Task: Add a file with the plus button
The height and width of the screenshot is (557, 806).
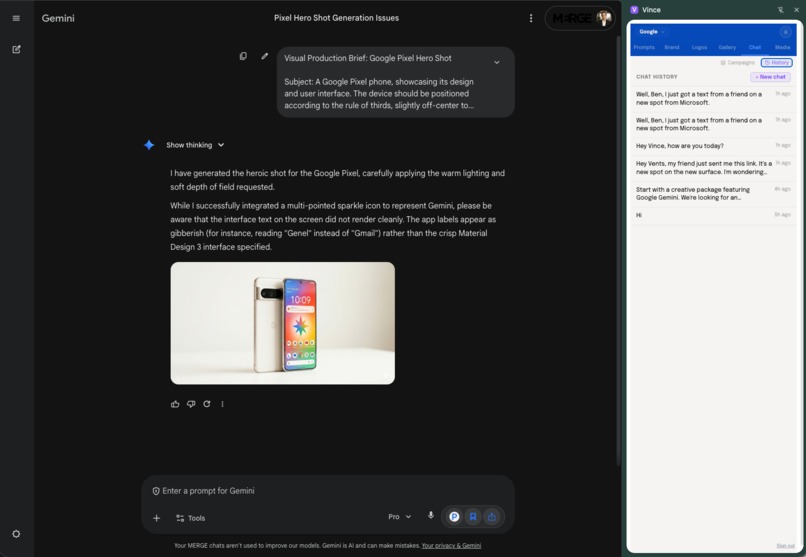Action: [x=157, y=518]
